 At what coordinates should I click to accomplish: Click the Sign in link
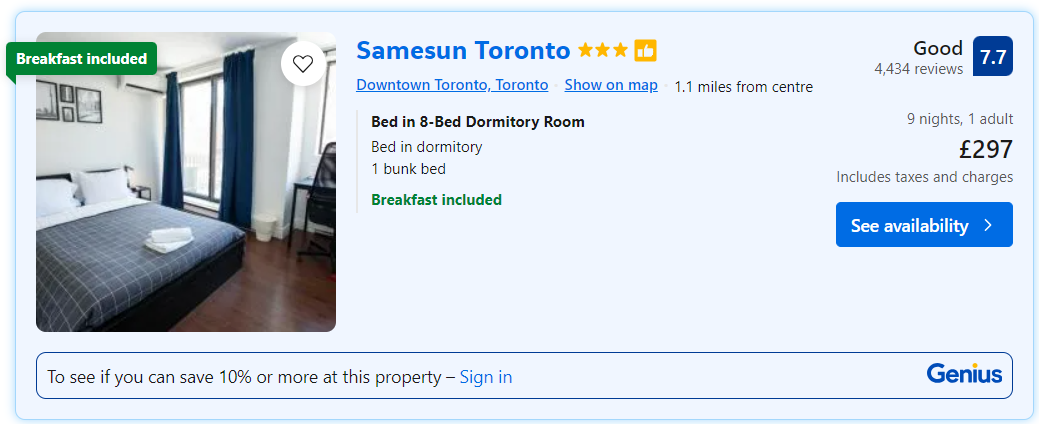point(486,377)
